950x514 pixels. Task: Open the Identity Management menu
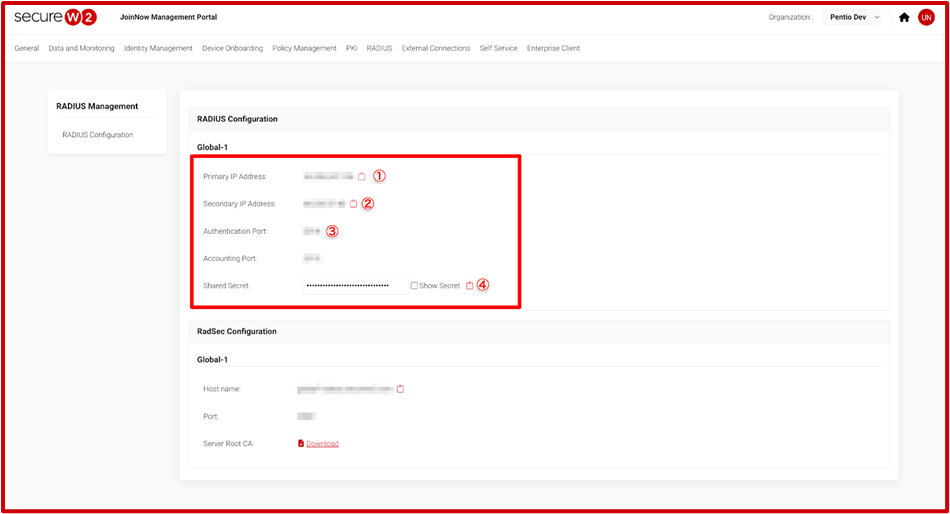point(158,48)
